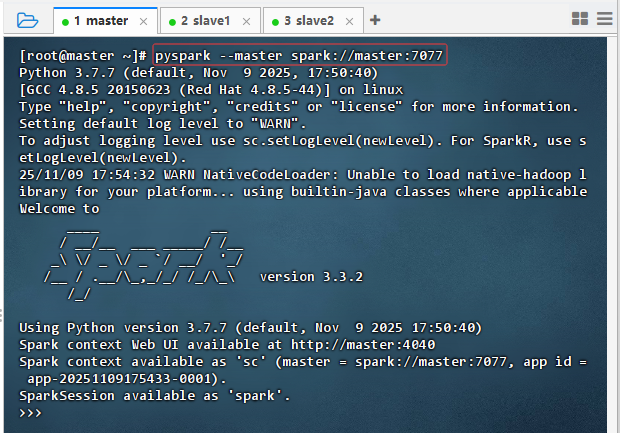Click the GCC 4.8.5 version line
The width and height of the screenshot is (620, 433).
click(211, 90)
